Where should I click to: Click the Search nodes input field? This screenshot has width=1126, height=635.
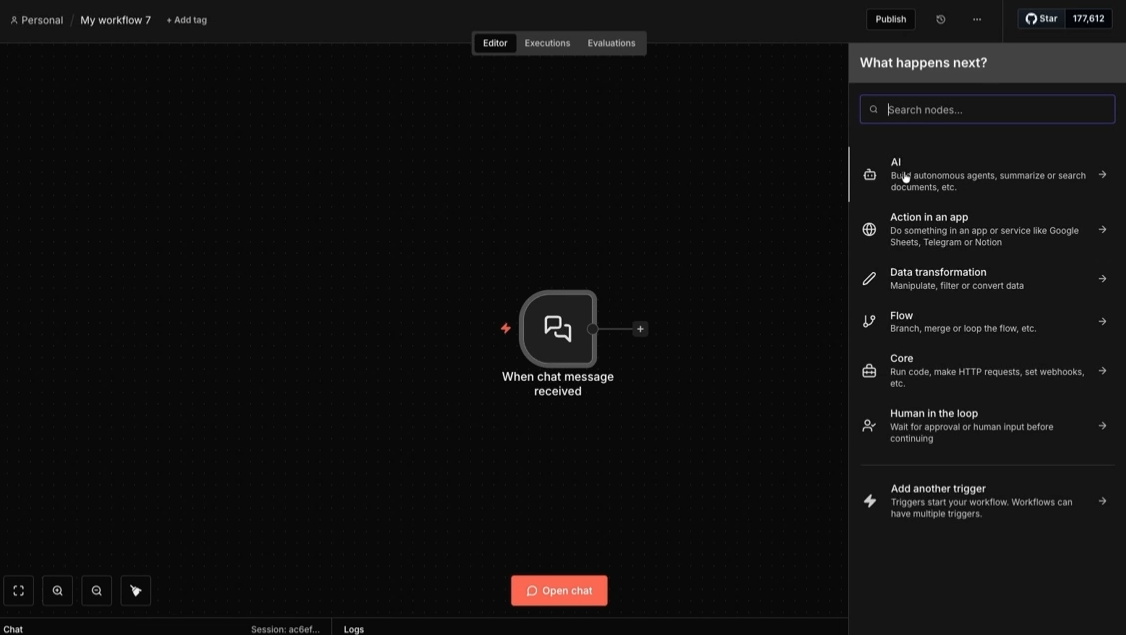coord(987,109)
